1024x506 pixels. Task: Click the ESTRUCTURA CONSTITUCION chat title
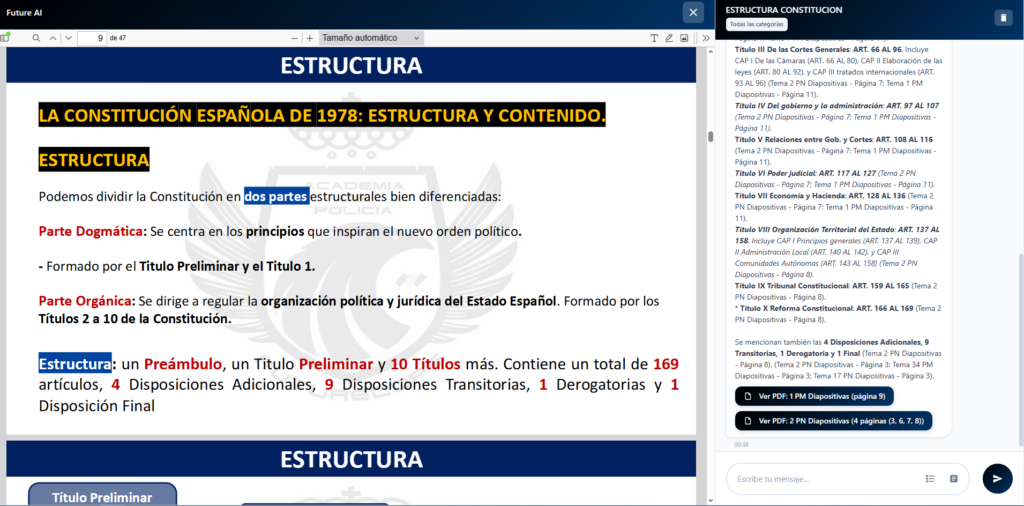pos(784,10)
